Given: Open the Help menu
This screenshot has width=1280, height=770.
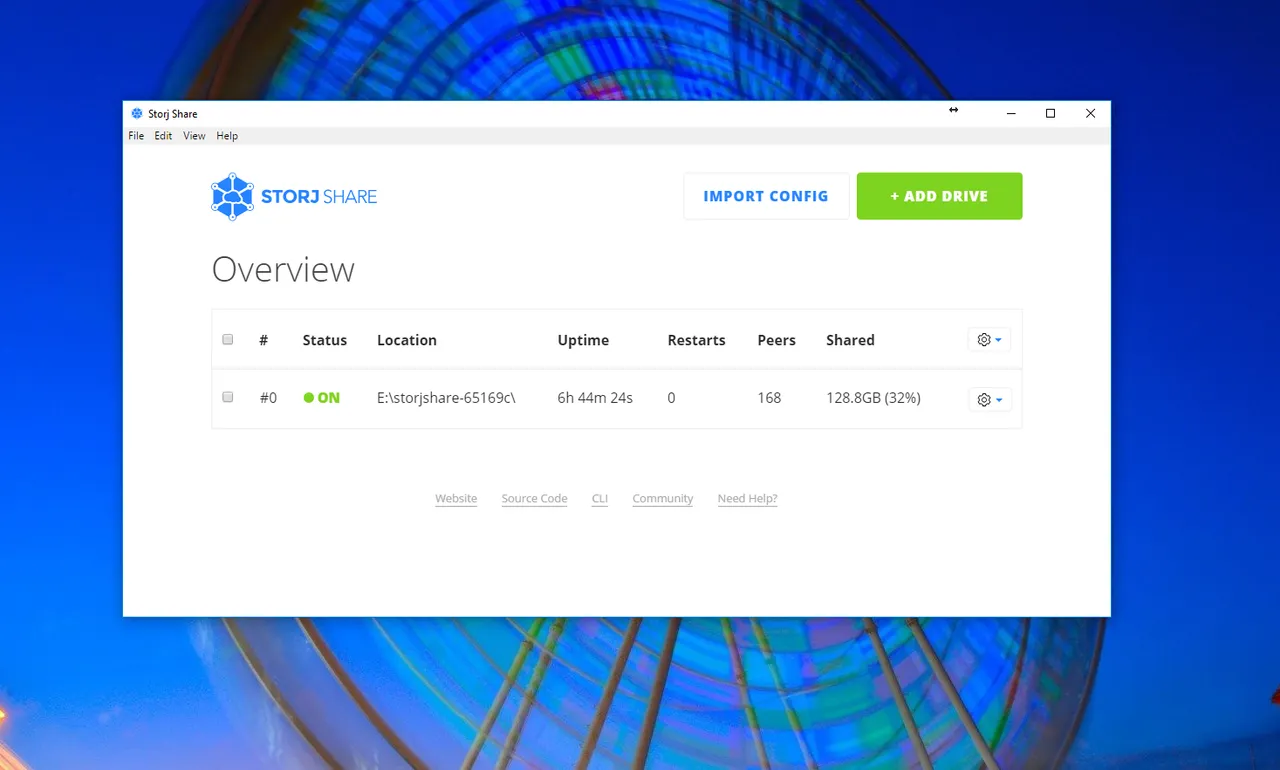Looking at the screenshot, I should click(227, 136).
